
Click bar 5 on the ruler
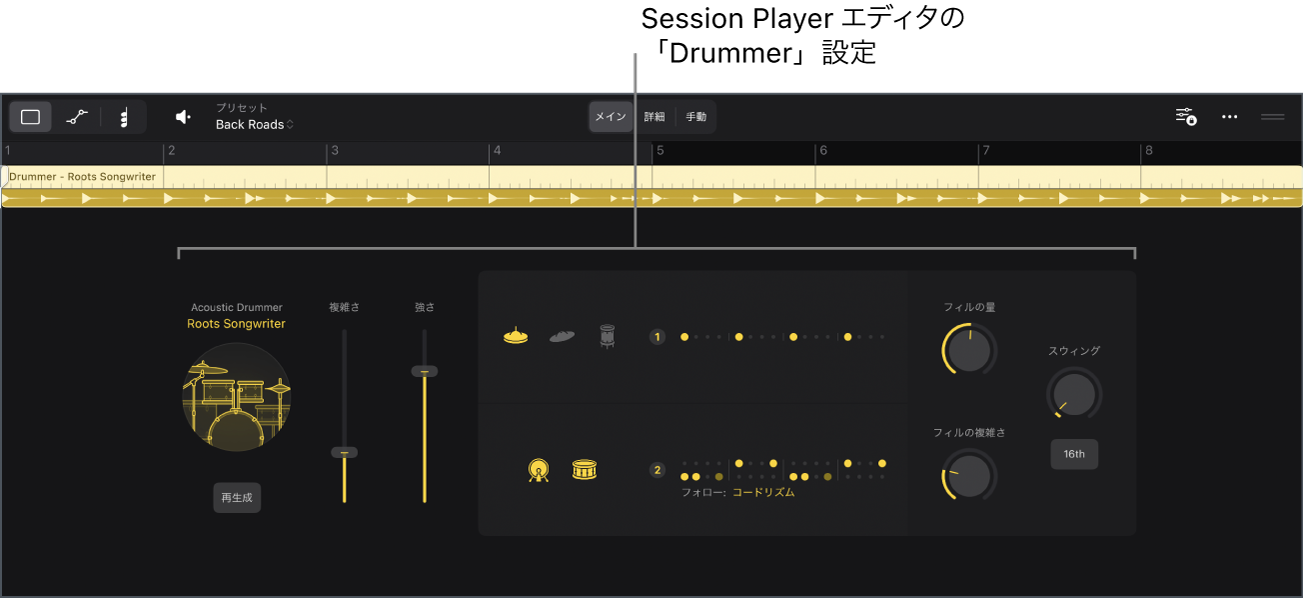tap(659, 151)
